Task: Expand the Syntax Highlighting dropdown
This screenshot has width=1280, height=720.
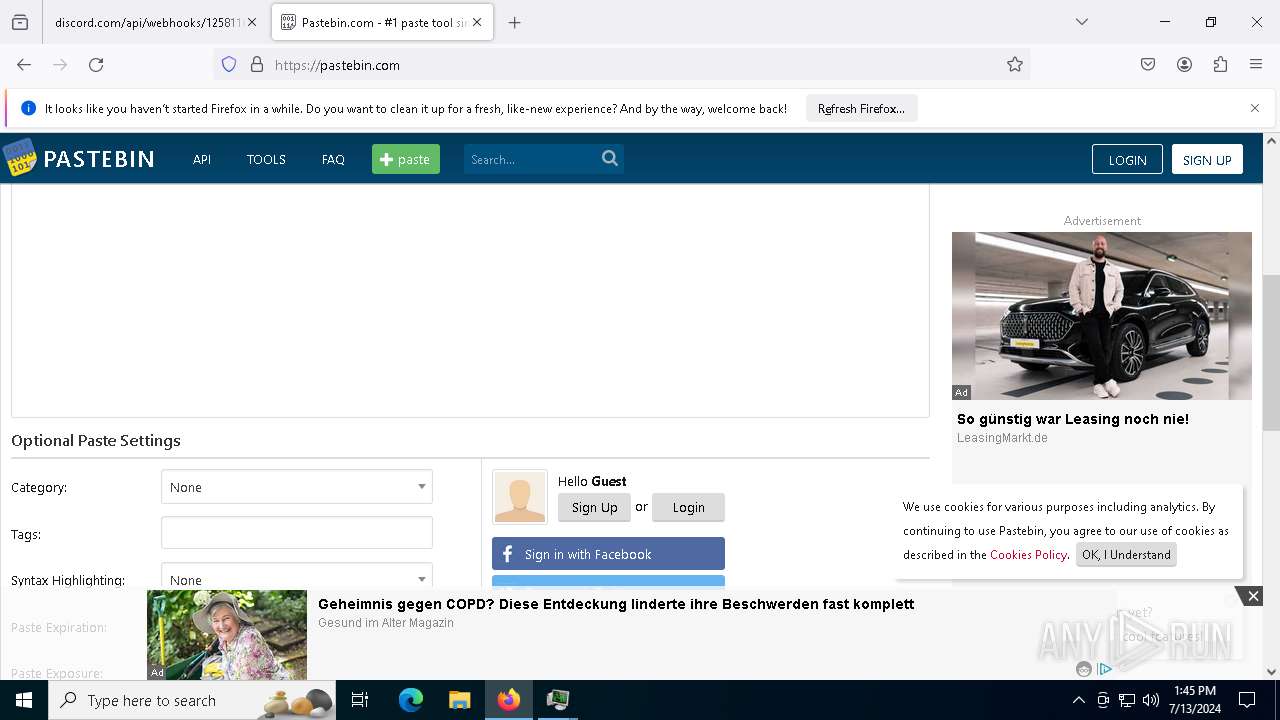Action: [x=297, y=577]
